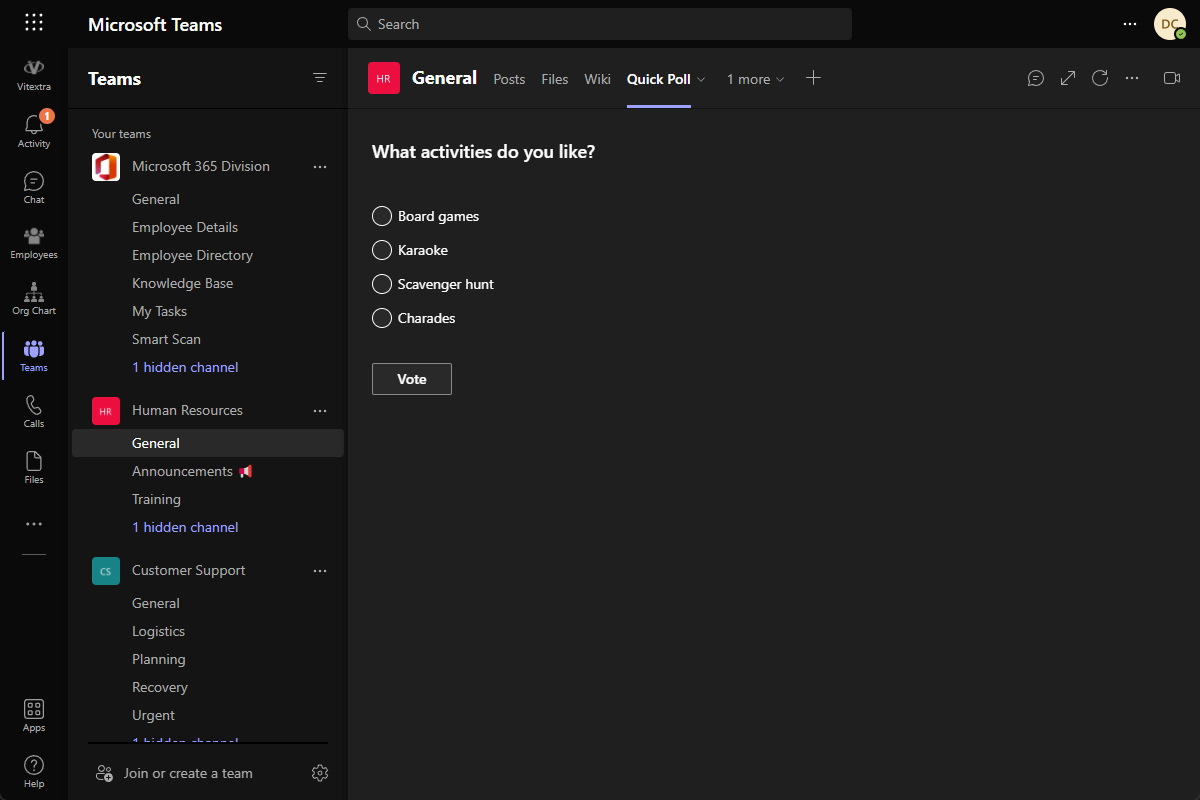
Task: Select the Quick Poll tab
Action: pos(658,79)
